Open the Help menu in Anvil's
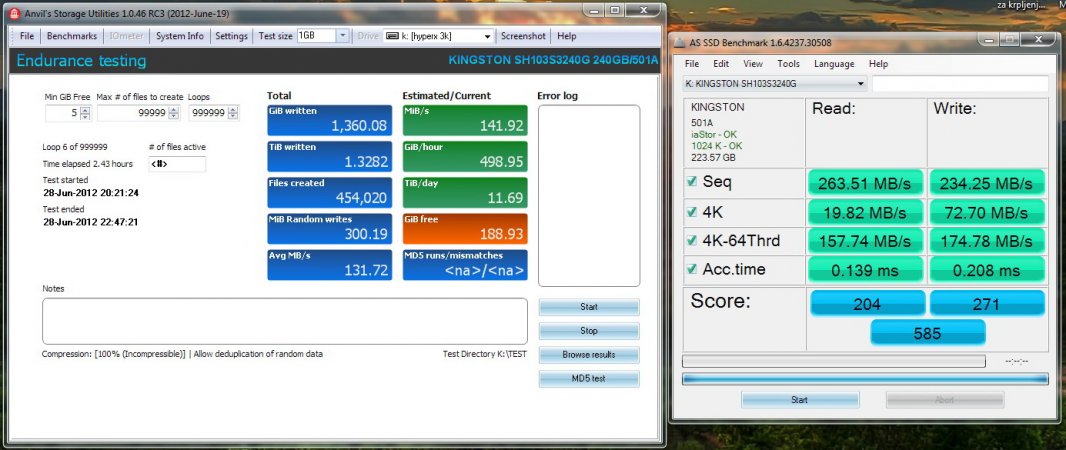The height and width of the screenshot is (450, 1066). point(566,36)
